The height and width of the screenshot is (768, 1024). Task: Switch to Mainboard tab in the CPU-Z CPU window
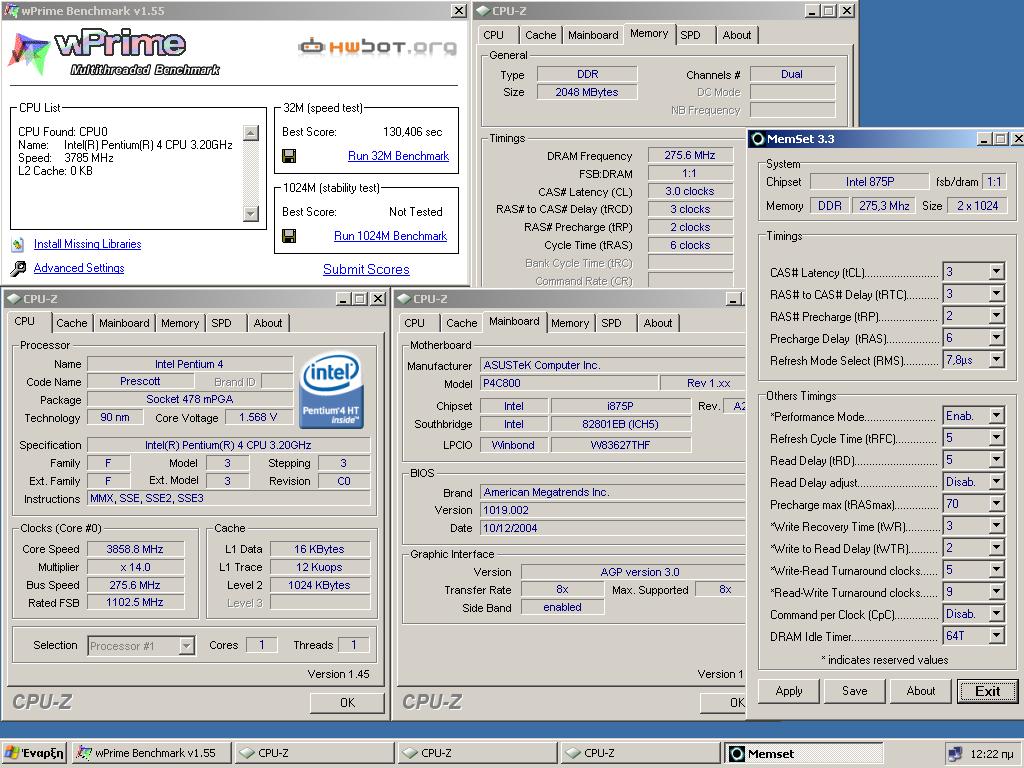[x=124, y=323]
